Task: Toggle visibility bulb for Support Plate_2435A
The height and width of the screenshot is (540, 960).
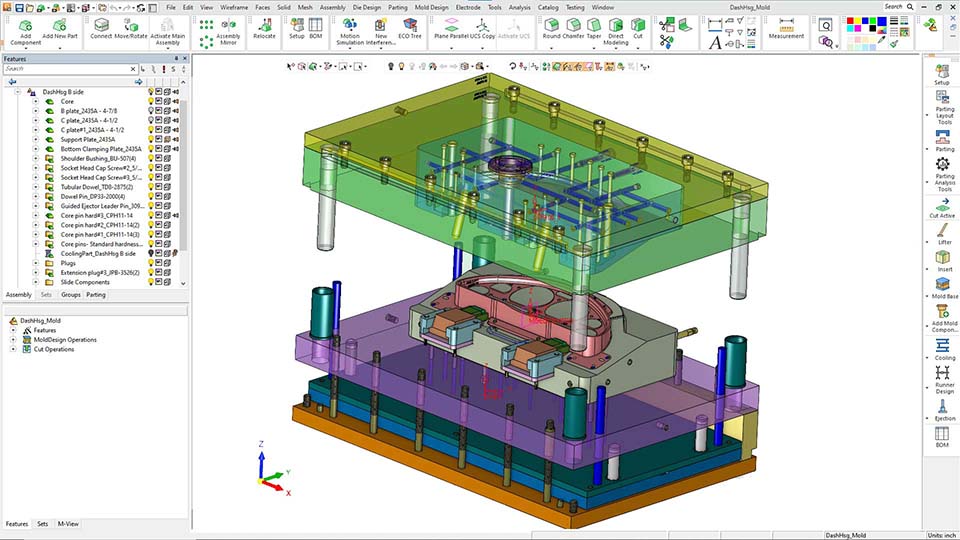Action: click(x=152, y=139)
